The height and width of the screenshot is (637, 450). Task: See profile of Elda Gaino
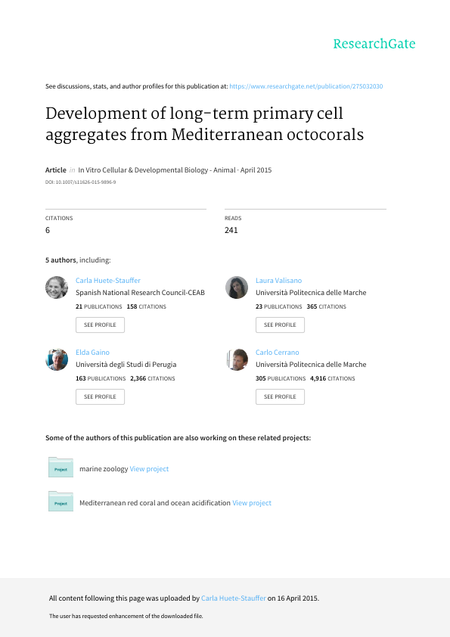(100, 397)
